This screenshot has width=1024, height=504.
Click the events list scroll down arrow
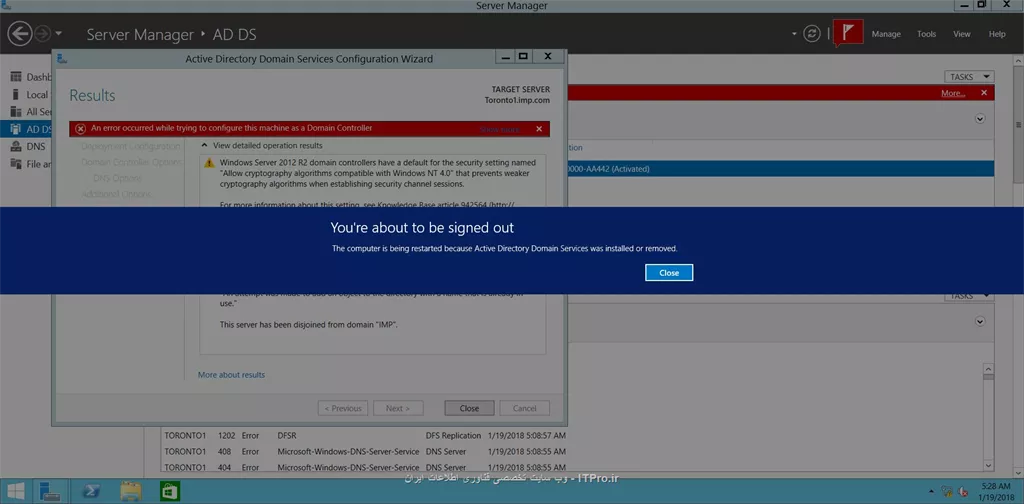click(988, 465)
